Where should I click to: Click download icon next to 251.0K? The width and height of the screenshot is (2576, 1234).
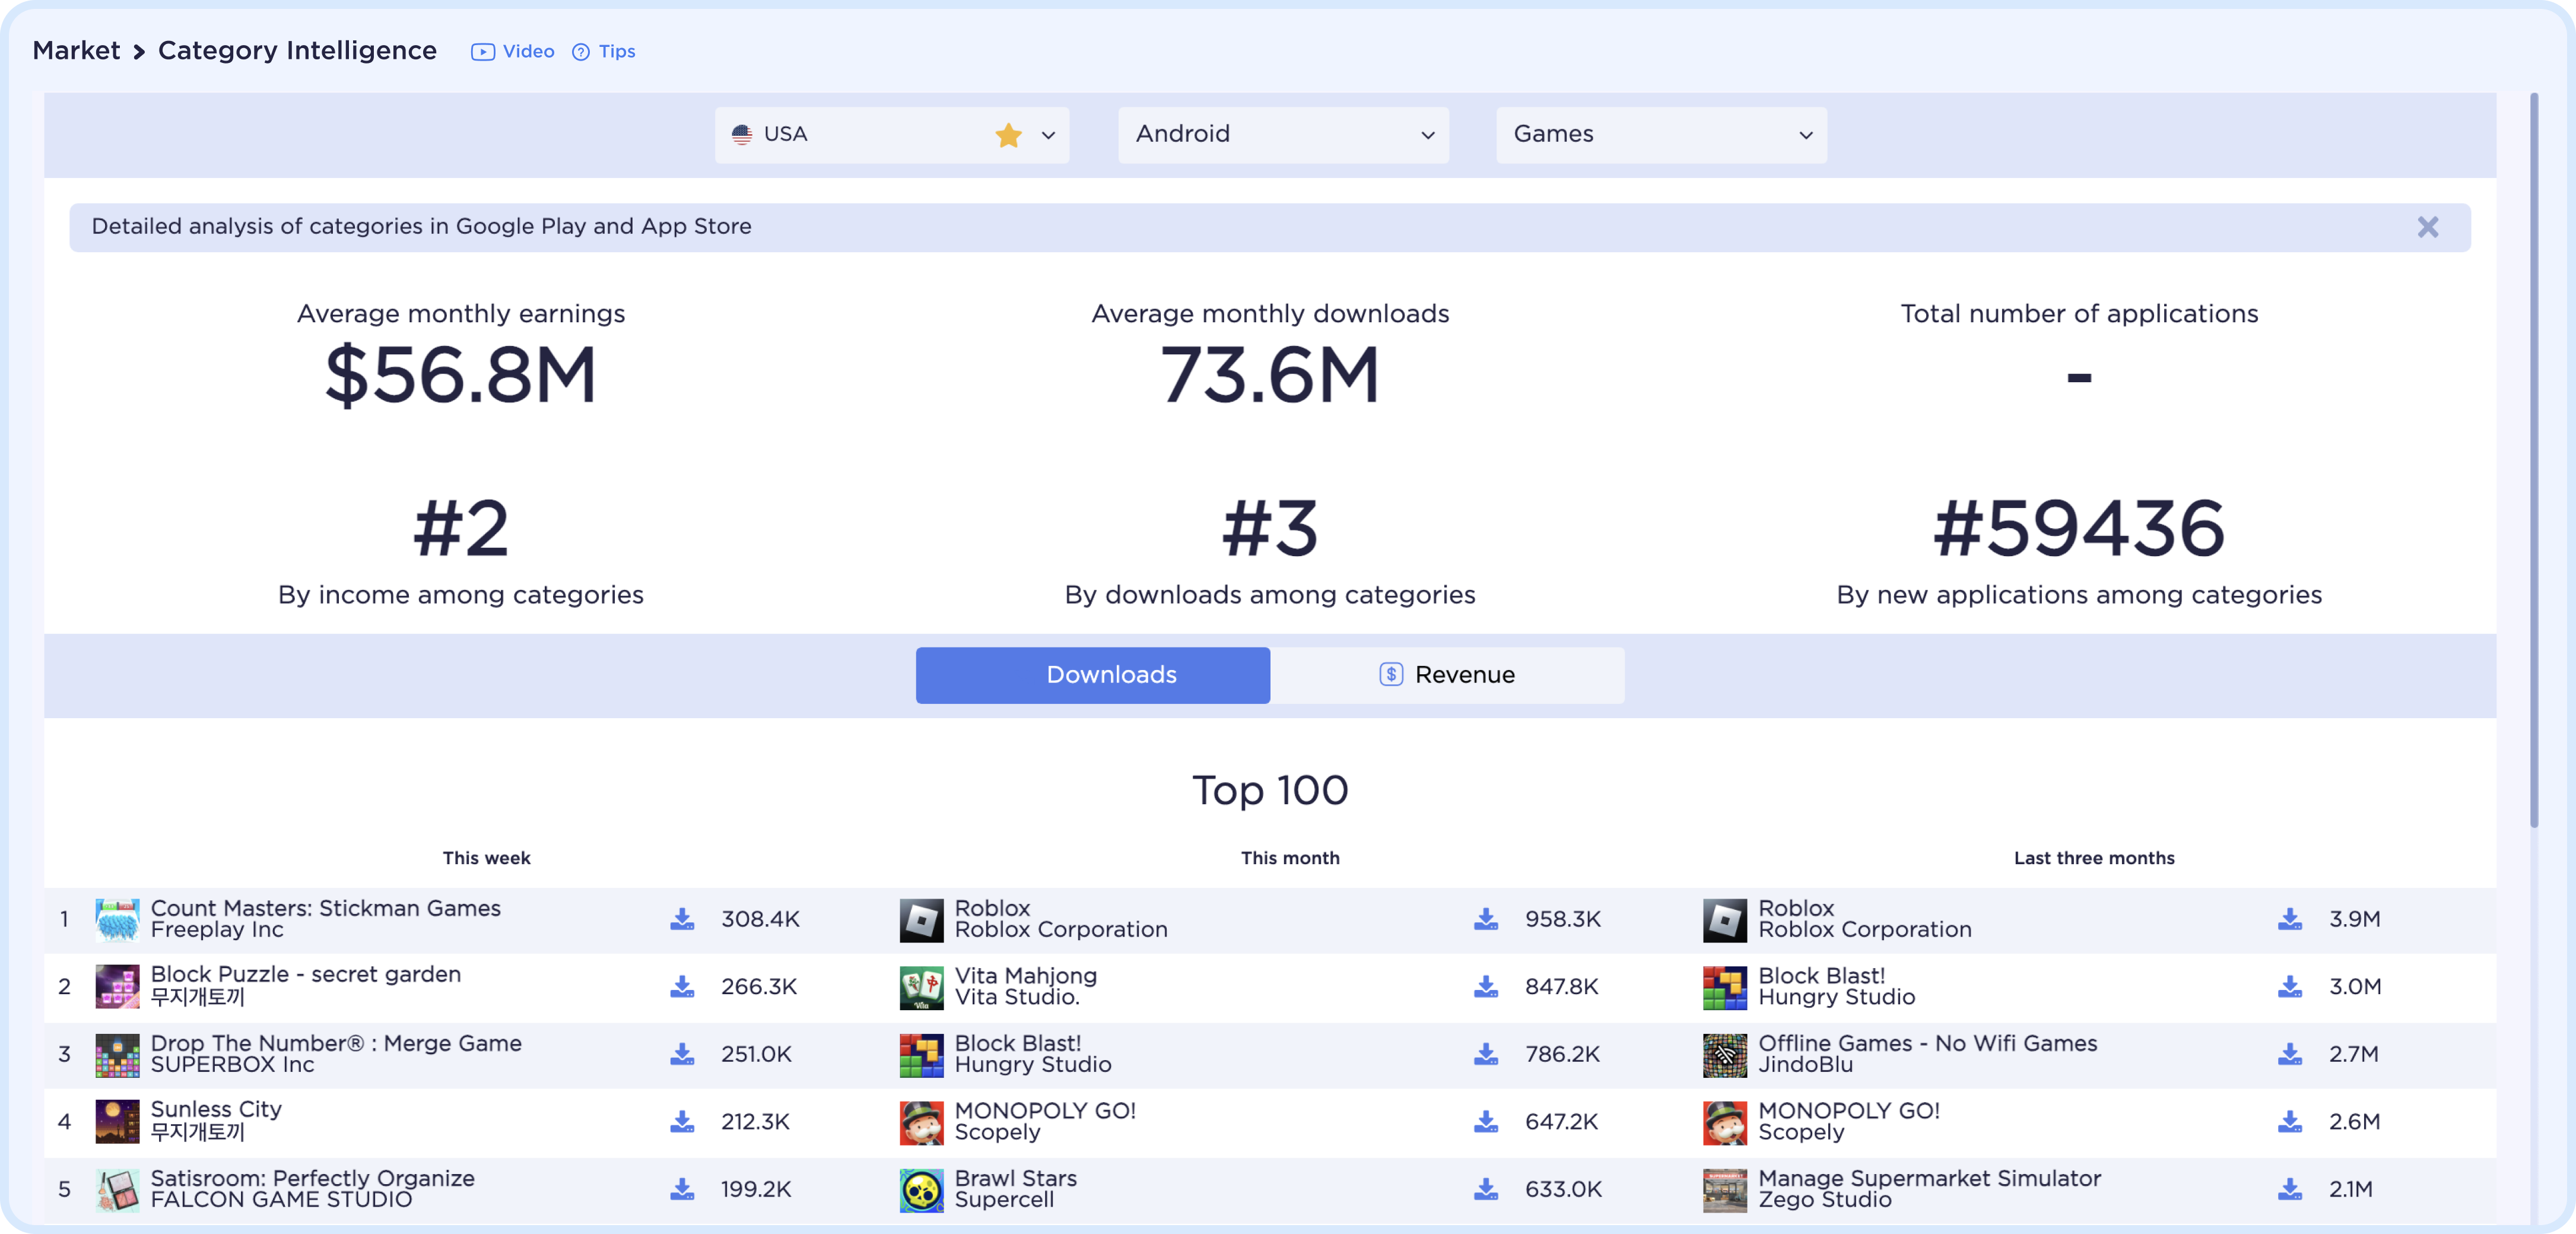682,1053
